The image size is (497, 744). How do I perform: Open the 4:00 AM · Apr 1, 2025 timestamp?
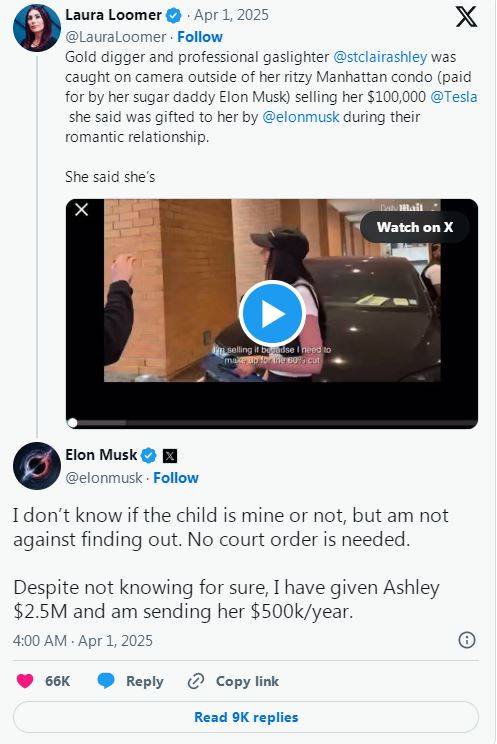tap(83, 641)
